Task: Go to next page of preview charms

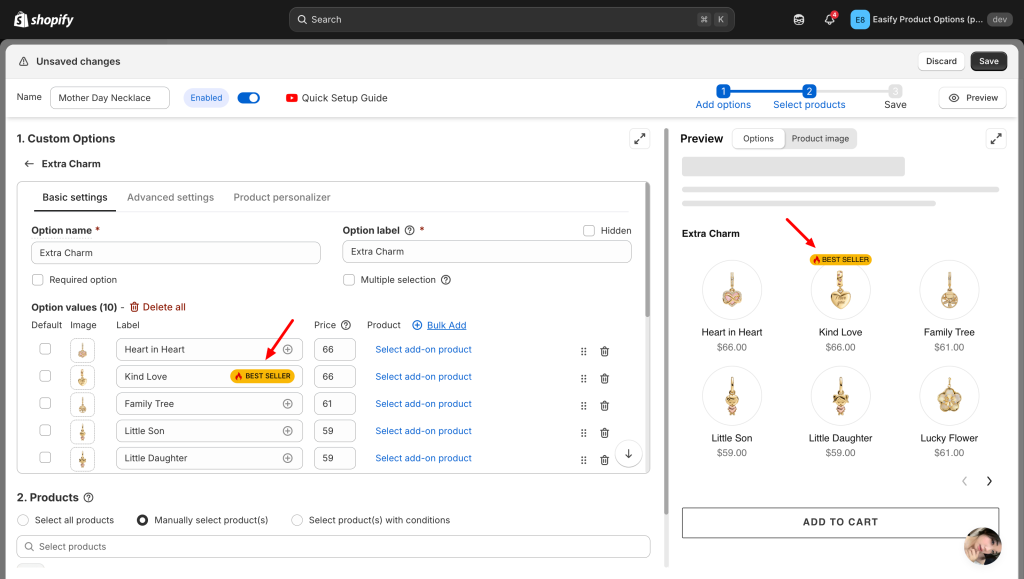Action: pyautogui.click(x=989, y=481)
